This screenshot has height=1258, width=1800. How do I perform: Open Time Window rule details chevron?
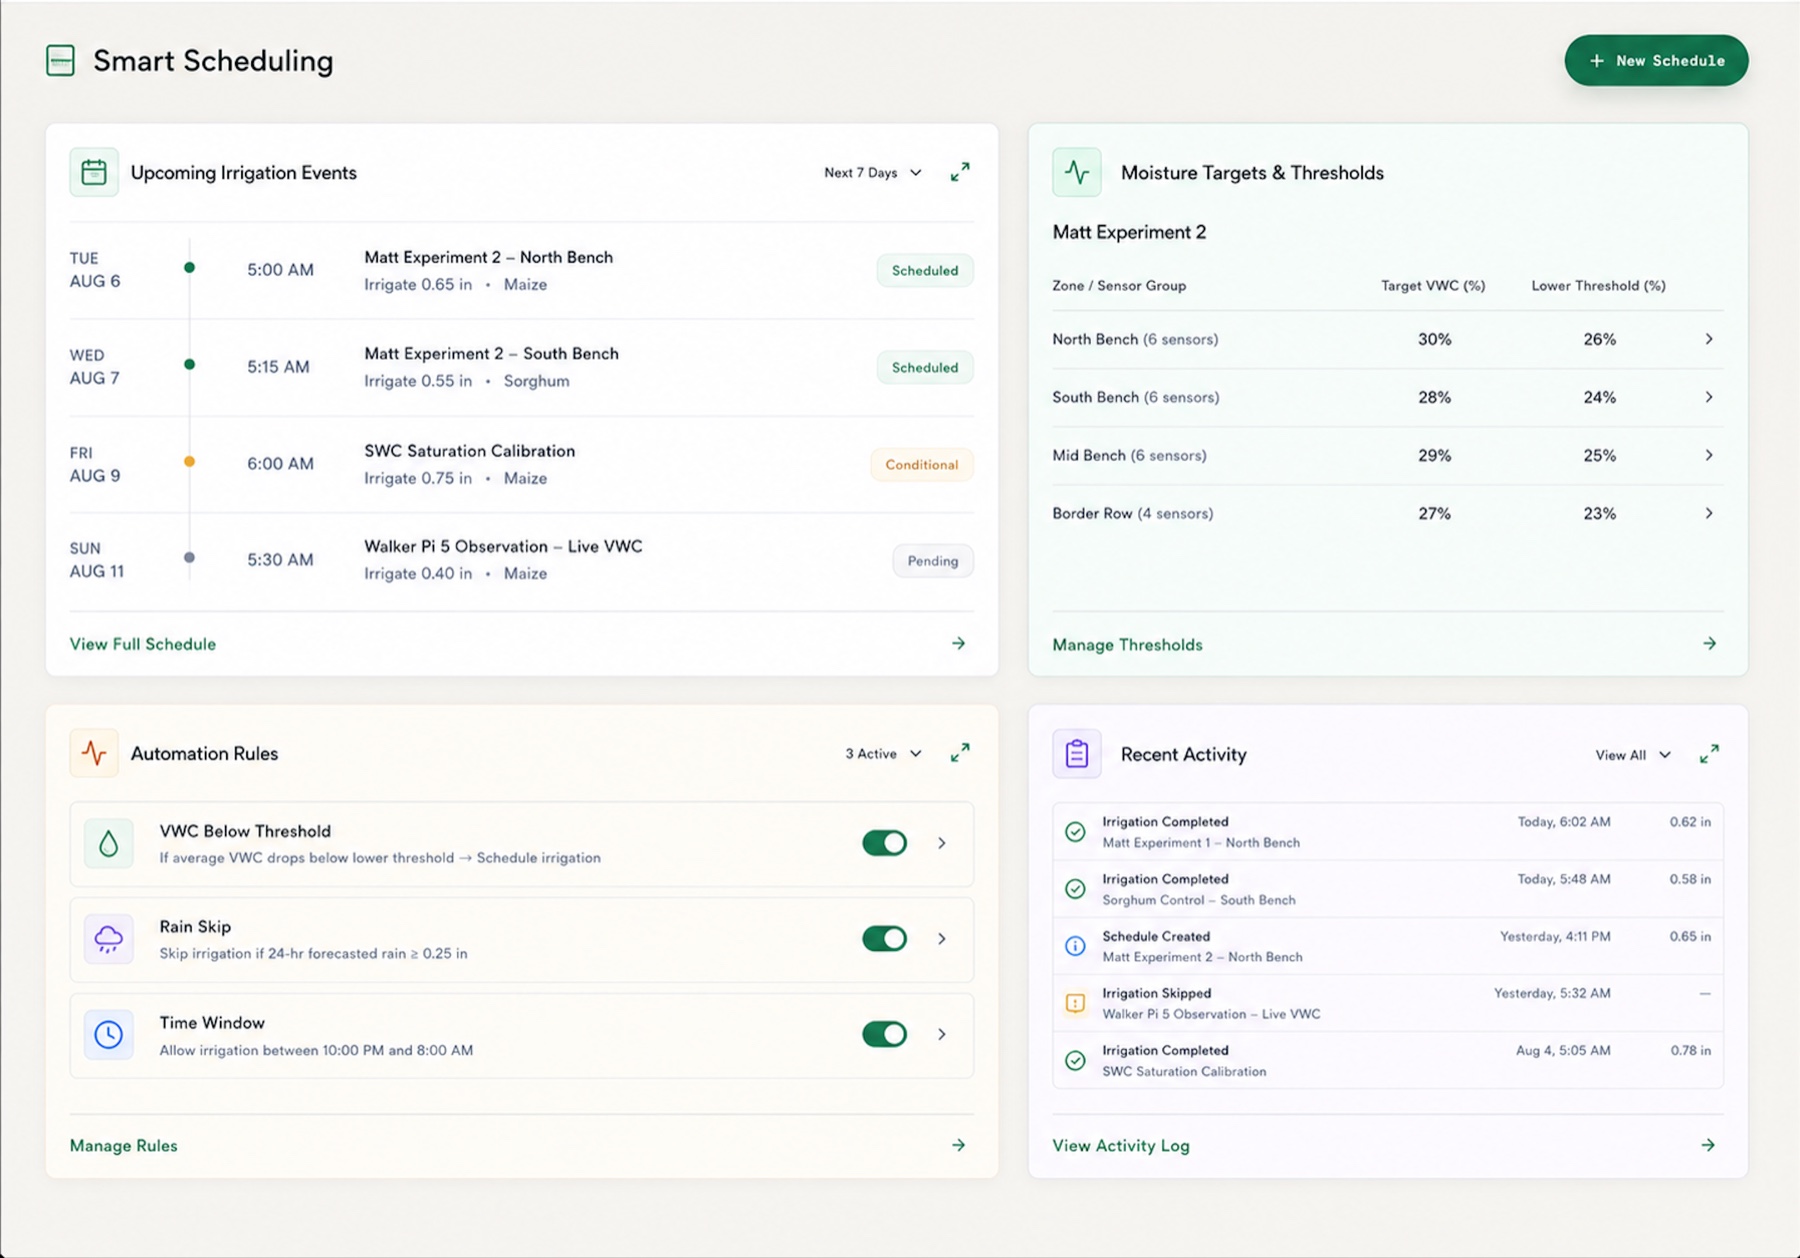point(942,1034)
